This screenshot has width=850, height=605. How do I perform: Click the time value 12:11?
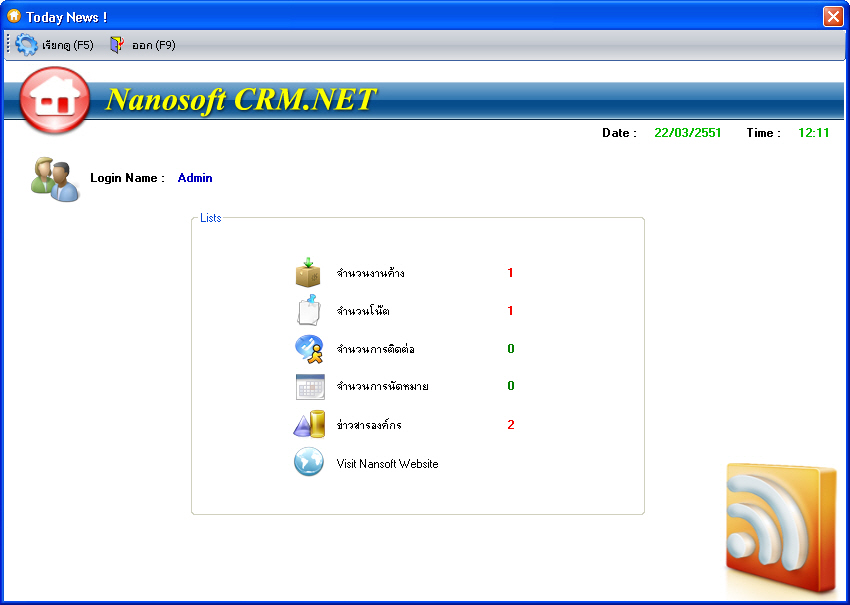(x=814, y=133)
